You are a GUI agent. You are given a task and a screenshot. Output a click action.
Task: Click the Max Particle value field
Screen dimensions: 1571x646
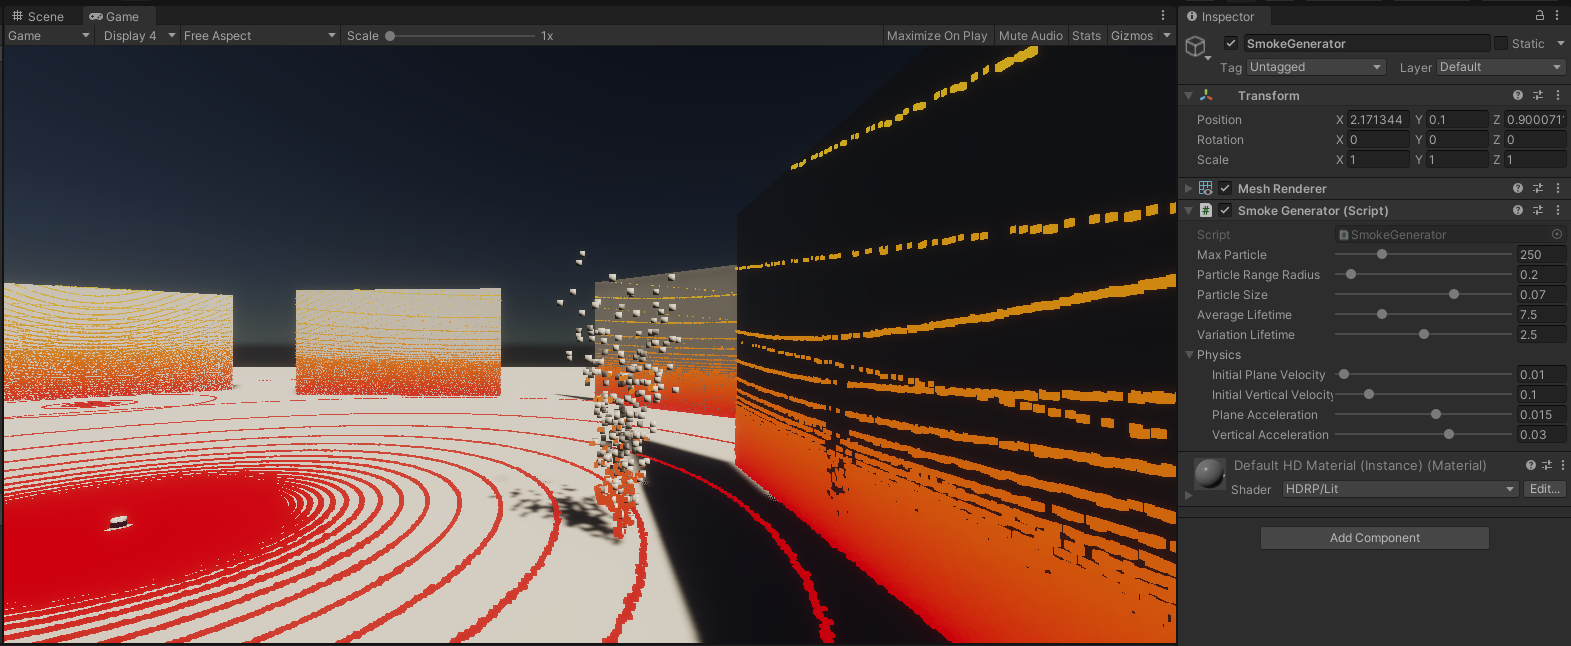1540,255
